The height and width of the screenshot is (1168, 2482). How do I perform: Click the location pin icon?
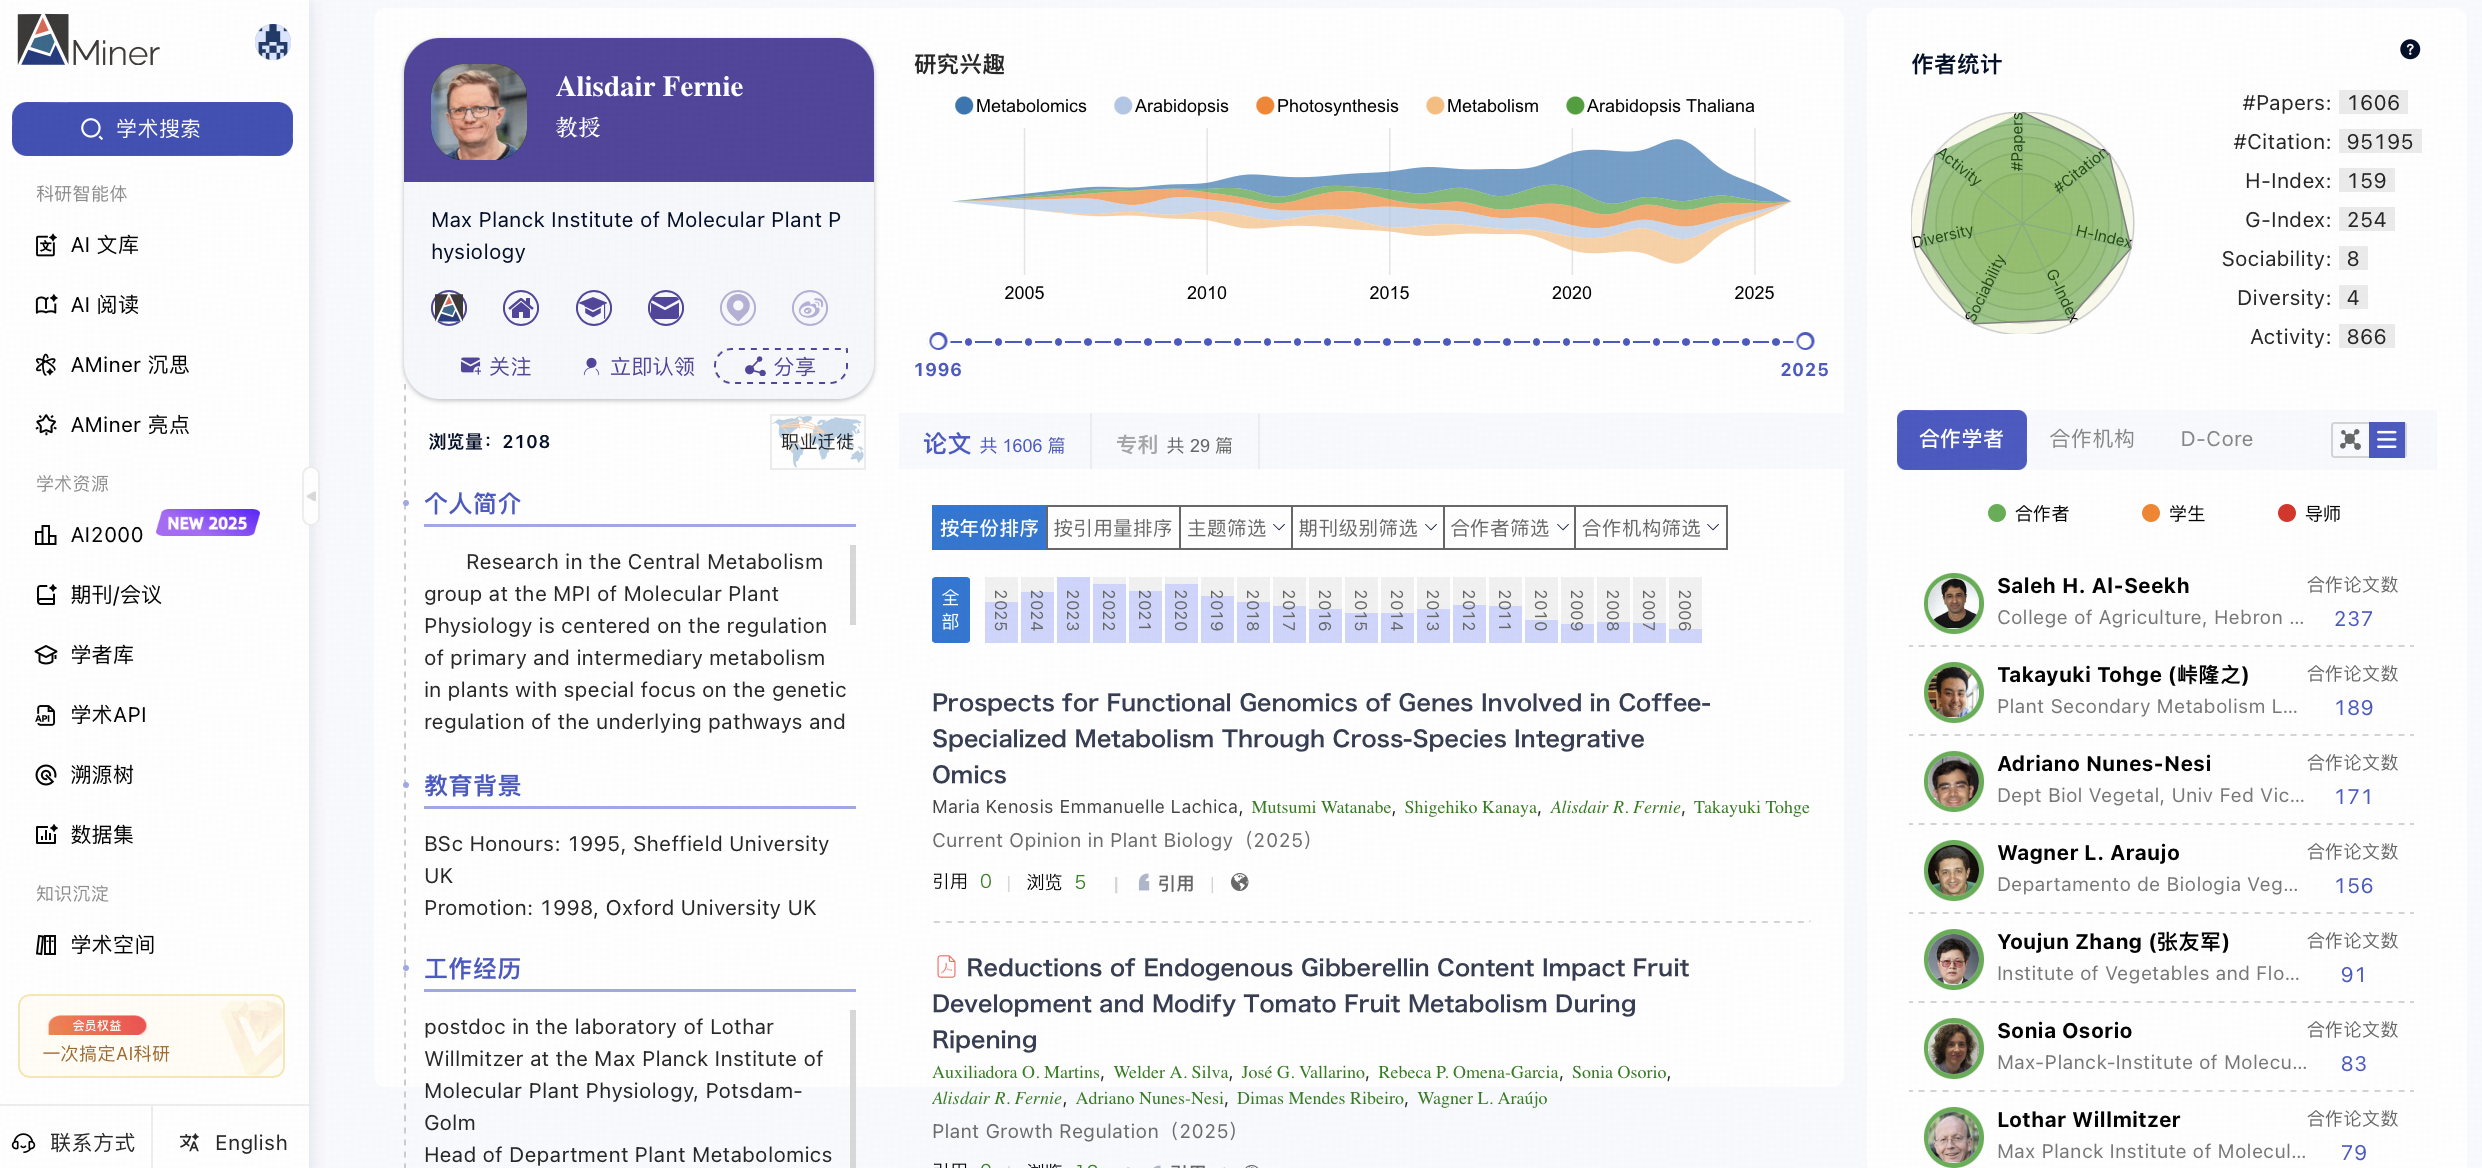coord(737,308)
